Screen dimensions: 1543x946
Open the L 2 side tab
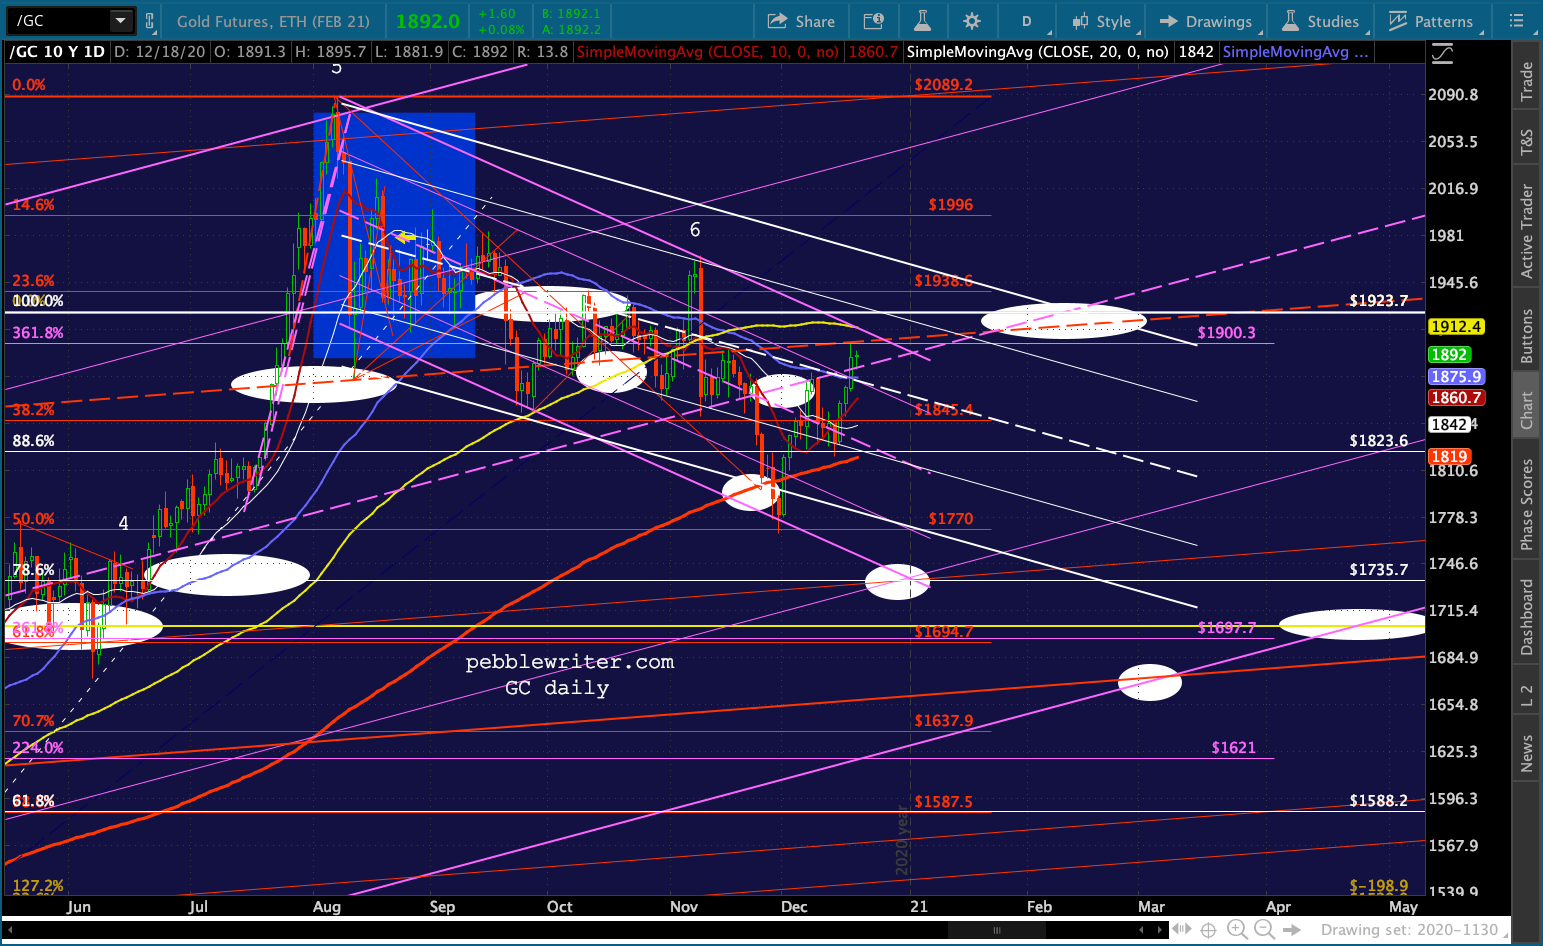1526,696
